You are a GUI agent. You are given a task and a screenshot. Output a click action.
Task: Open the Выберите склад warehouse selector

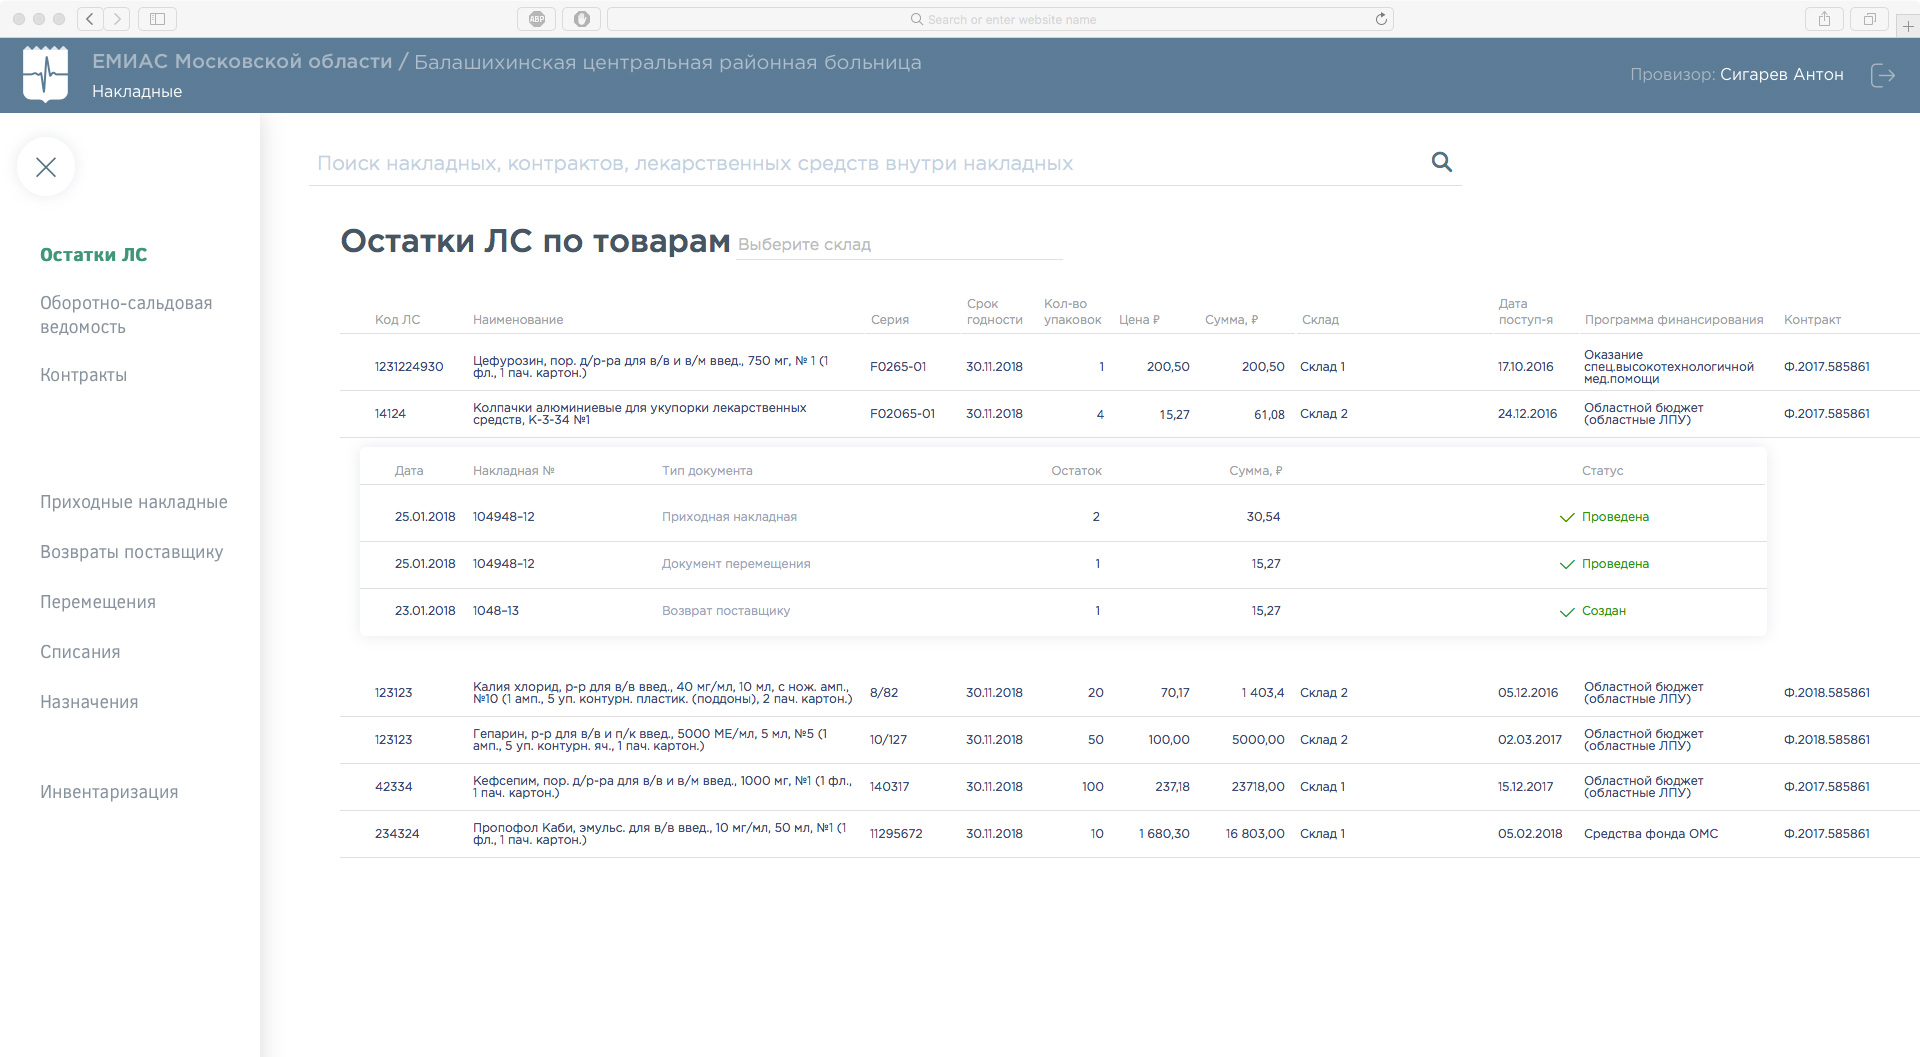tap(898, 244)
